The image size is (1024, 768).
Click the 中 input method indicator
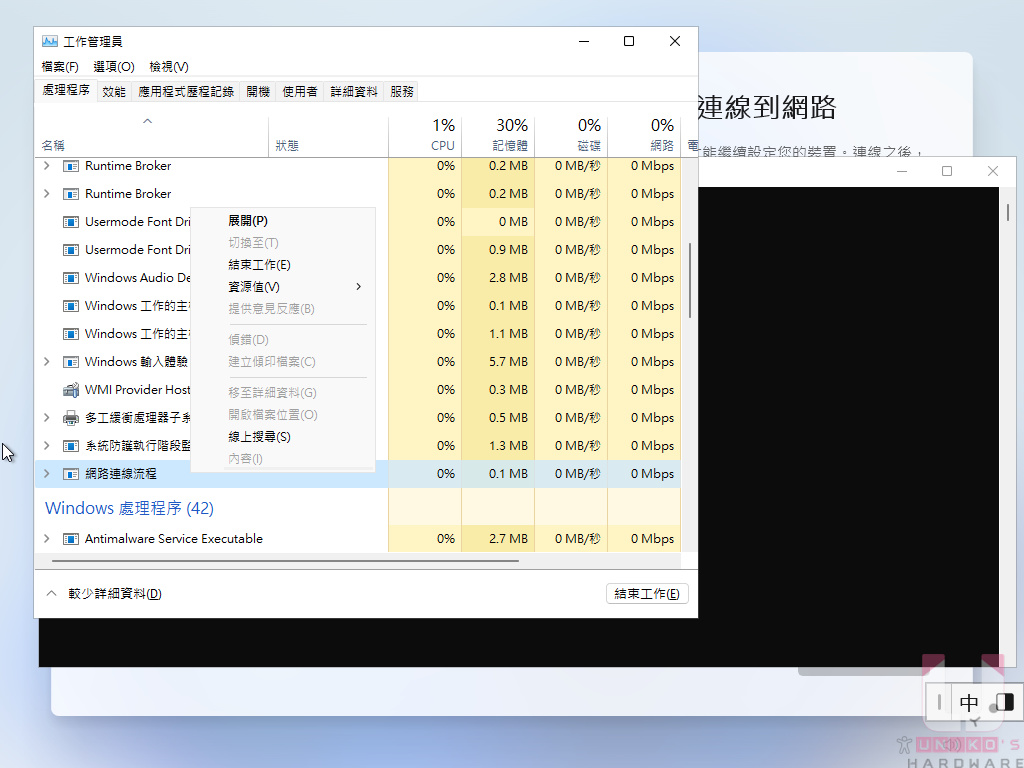(x=968, y=703)
